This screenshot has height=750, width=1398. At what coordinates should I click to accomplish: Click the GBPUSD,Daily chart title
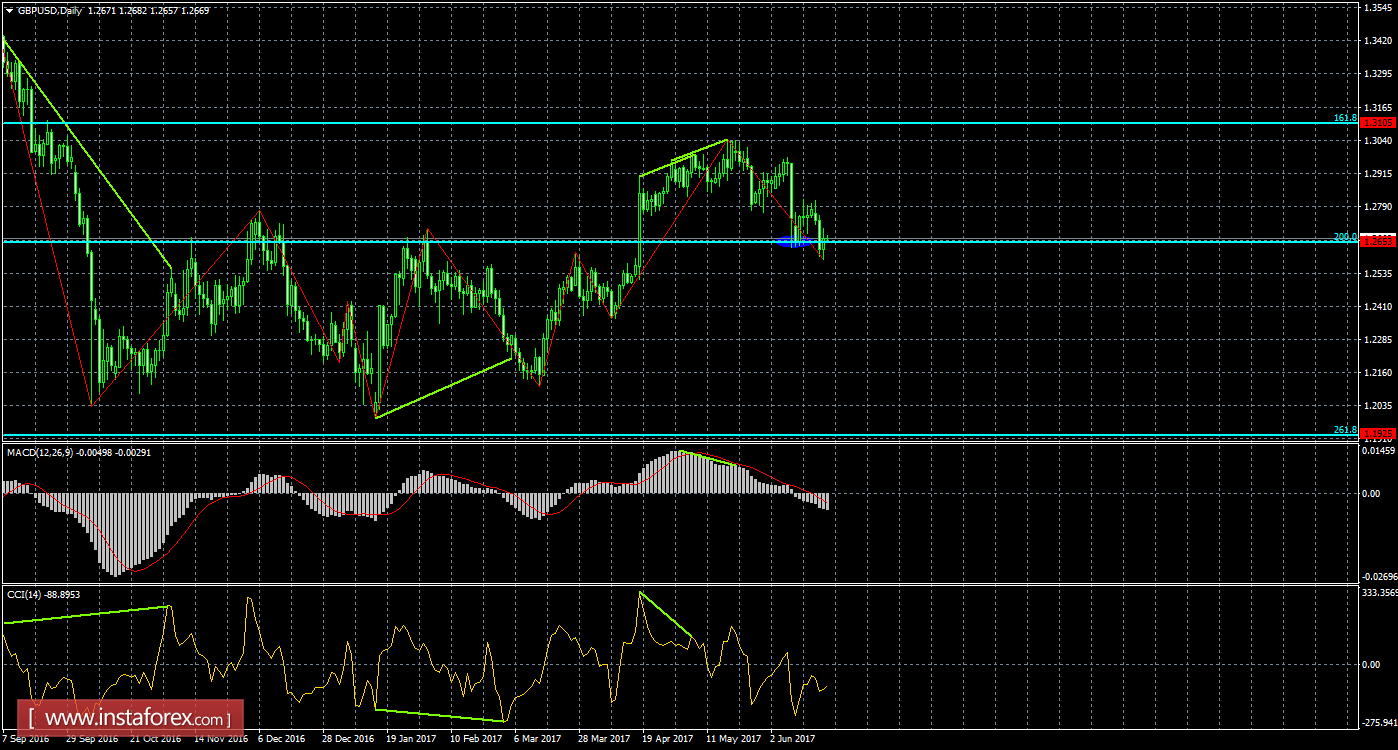tap(48, 10)
